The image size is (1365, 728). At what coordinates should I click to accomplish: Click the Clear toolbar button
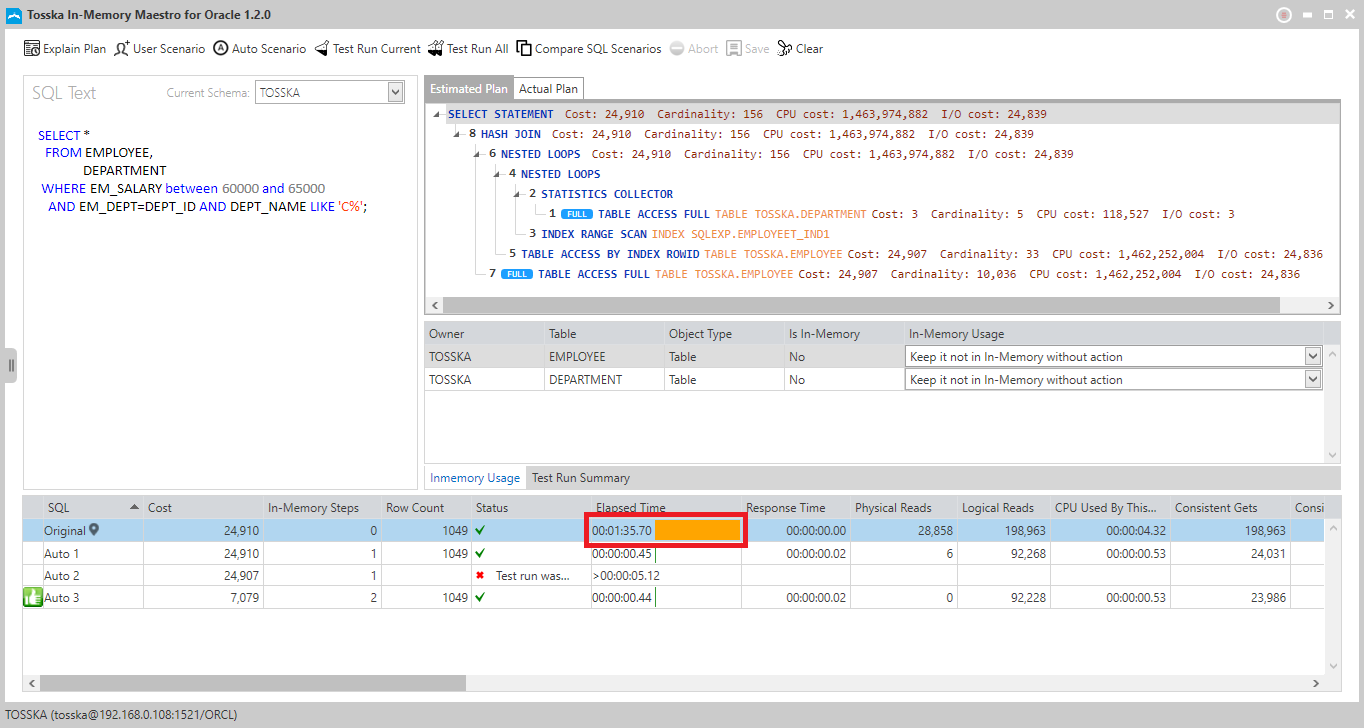point(800,49)
